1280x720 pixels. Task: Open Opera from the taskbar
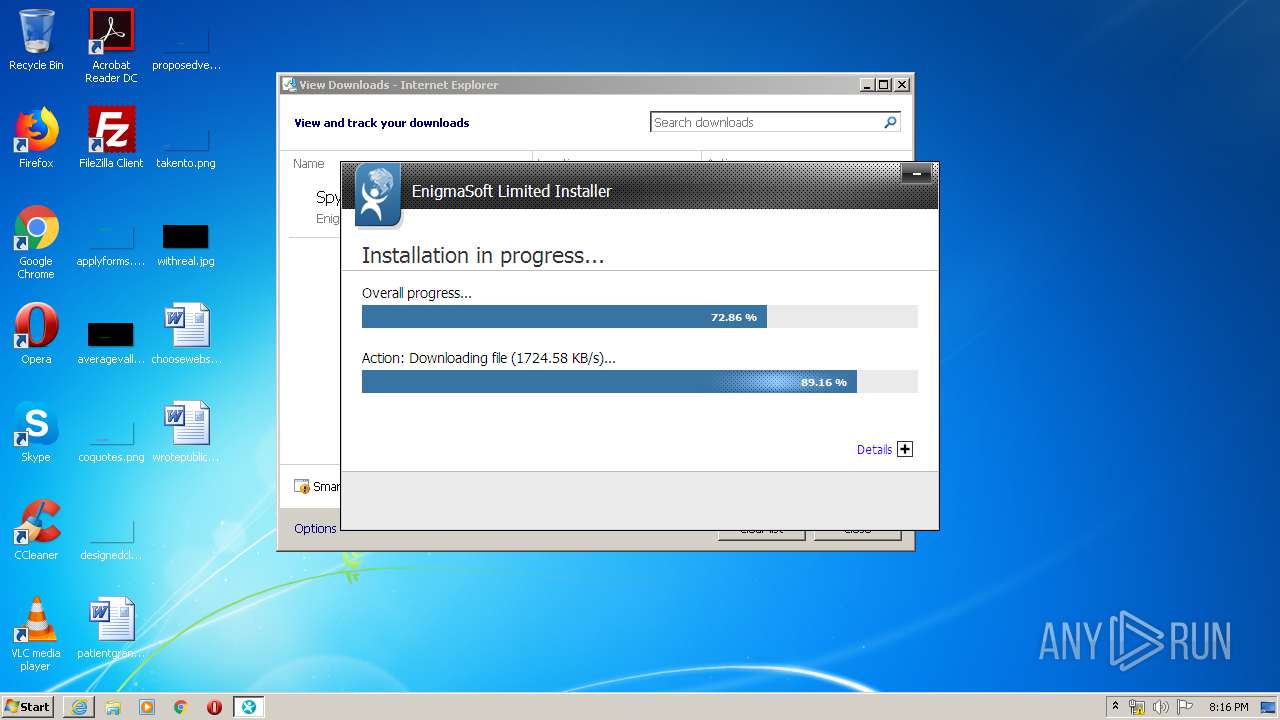(x=214, y=707)
